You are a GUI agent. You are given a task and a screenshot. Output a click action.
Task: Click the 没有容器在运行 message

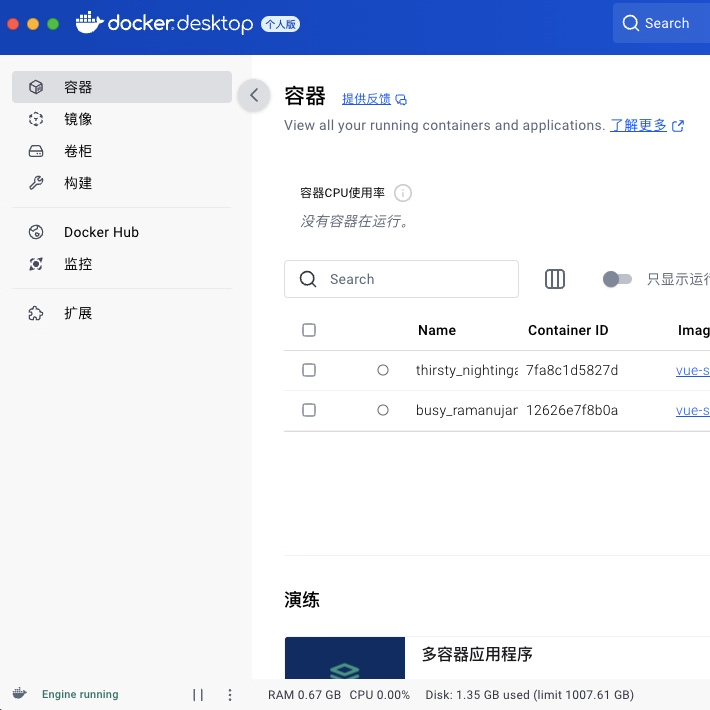[x=355, y=221]
